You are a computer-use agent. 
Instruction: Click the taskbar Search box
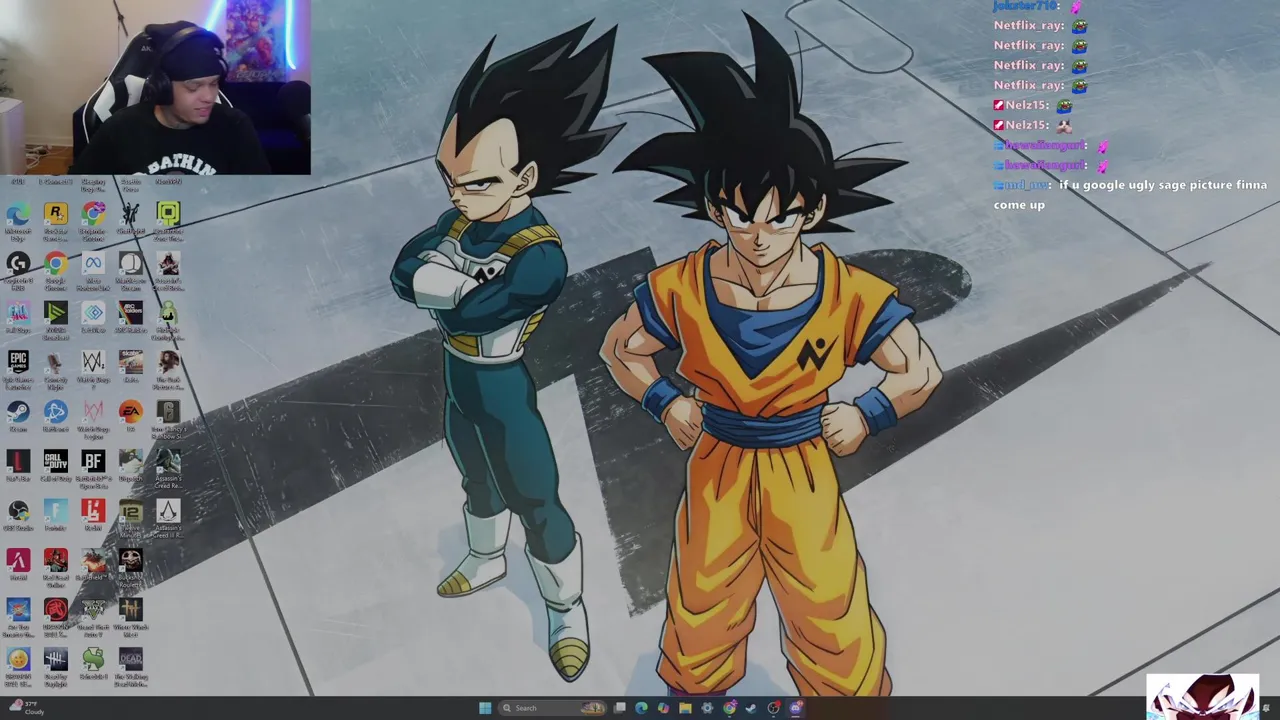[x=552, y=708]
